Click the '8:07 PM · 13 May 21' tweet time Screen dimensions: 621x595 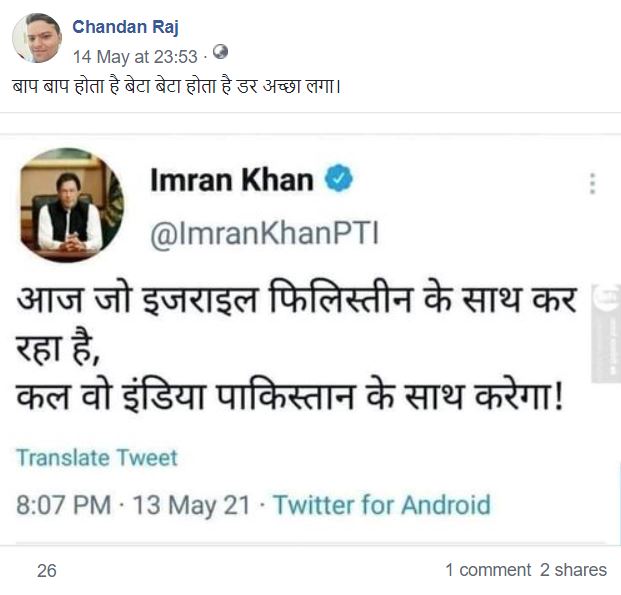pos(133,504)
